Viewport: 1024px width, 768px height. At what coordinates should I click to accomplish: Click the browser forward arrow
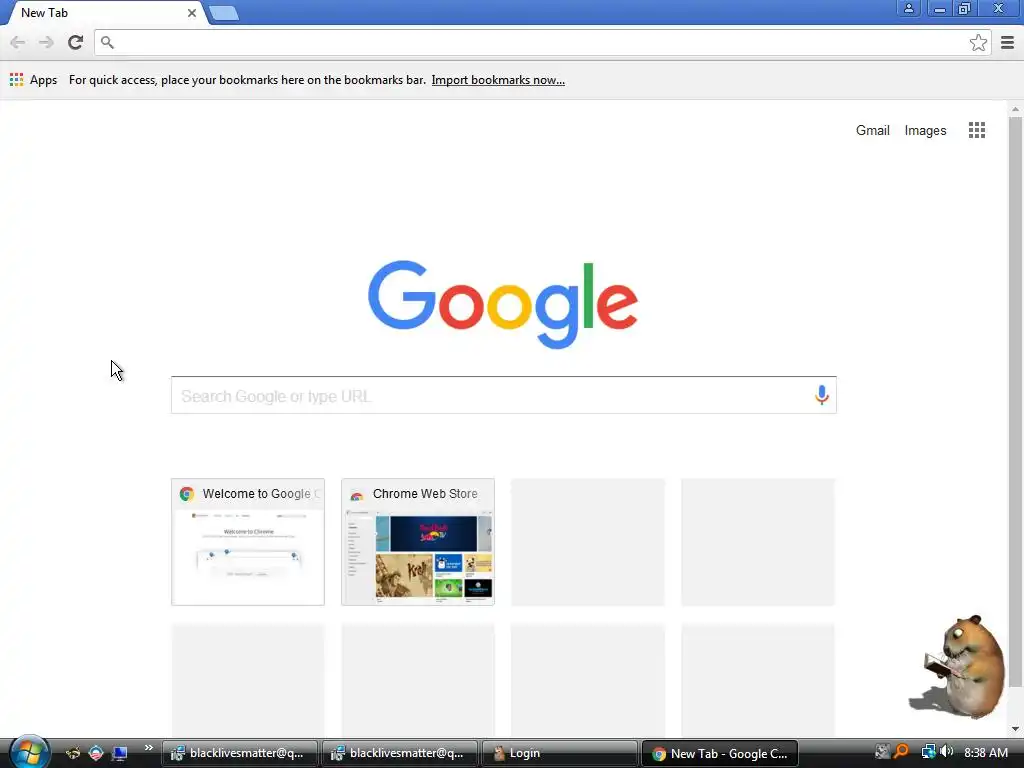click(x=46, y=42)
